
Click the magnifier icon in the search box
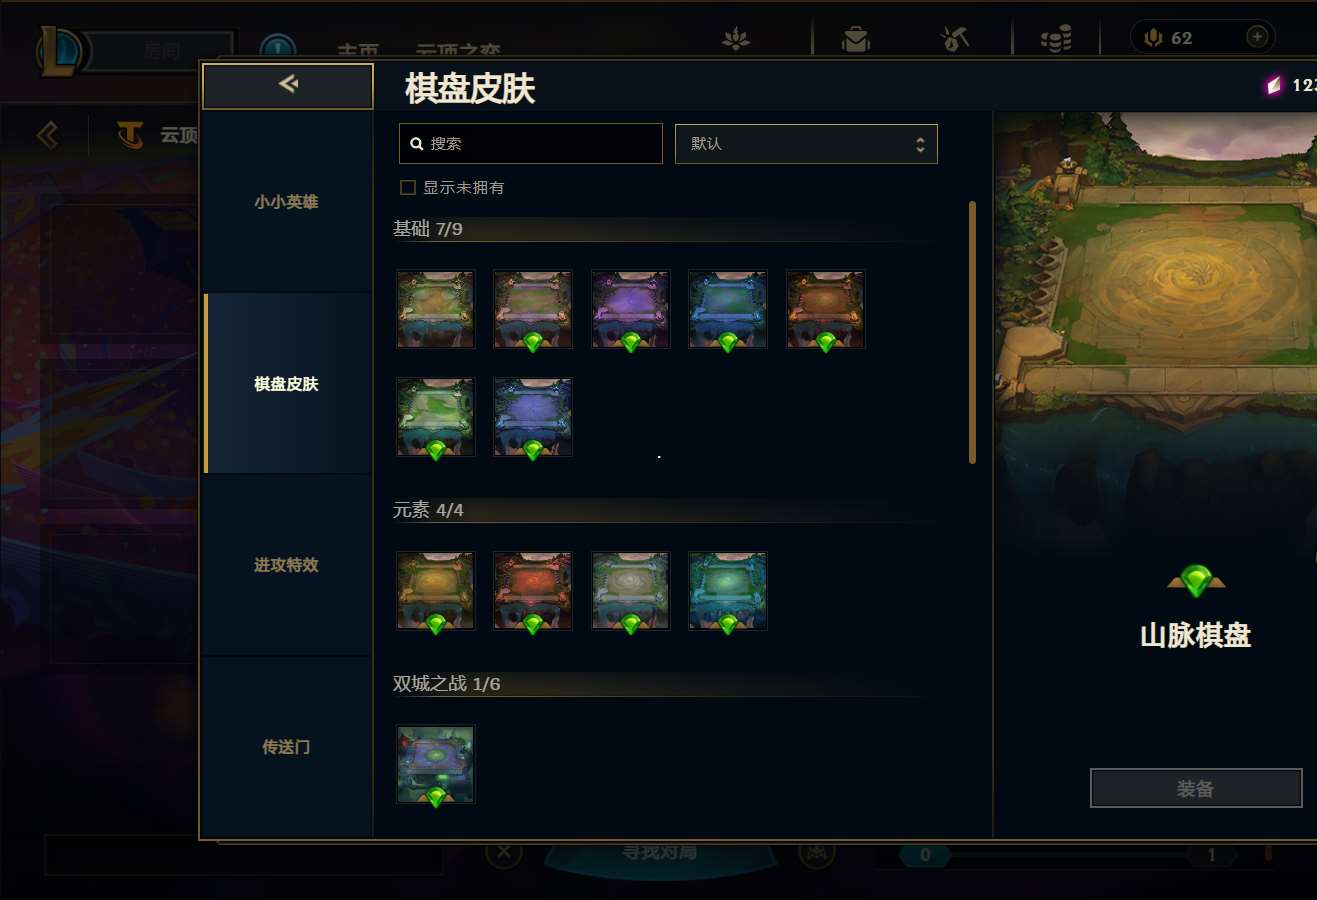pyautogui.click(x=417, y=144)
